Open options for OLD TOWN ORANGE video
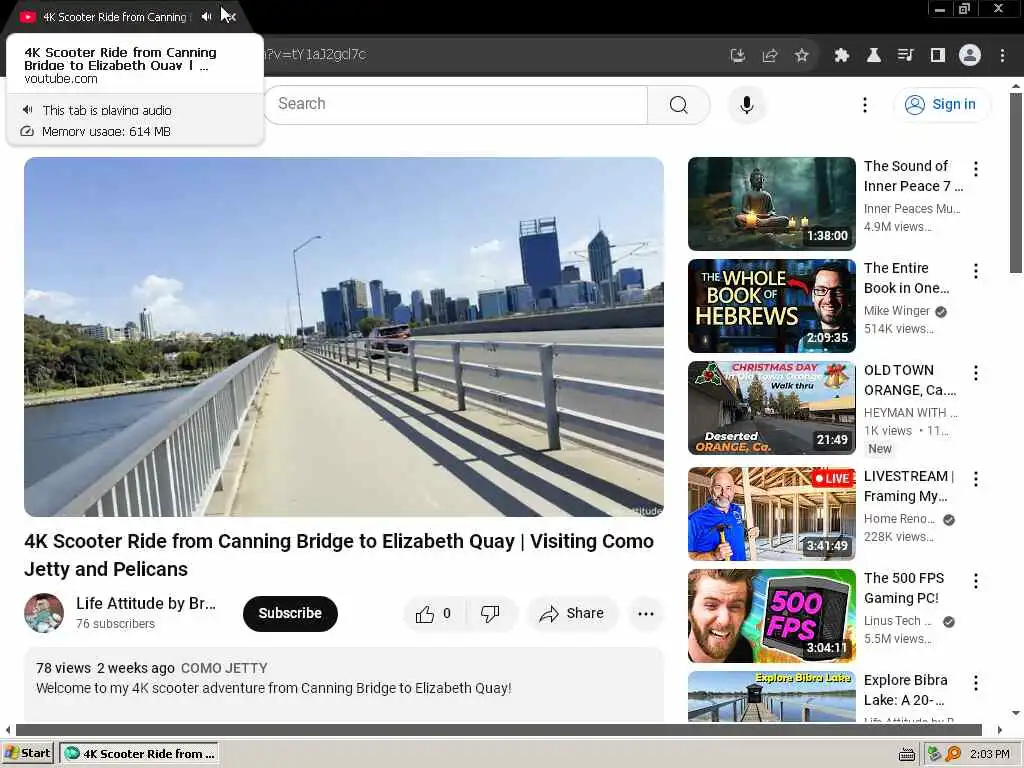 [976, 372]
